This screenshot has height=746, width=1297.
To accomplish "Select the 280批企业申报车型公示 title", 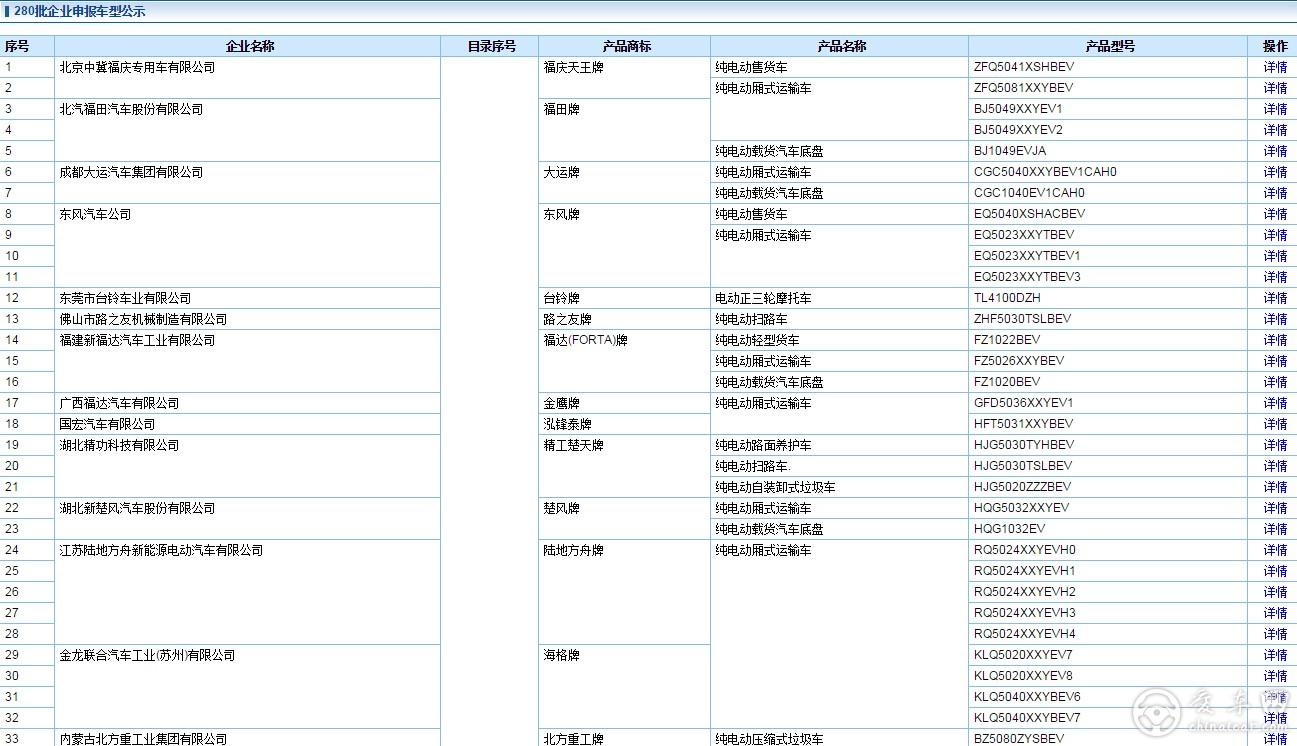I will 80,11.
